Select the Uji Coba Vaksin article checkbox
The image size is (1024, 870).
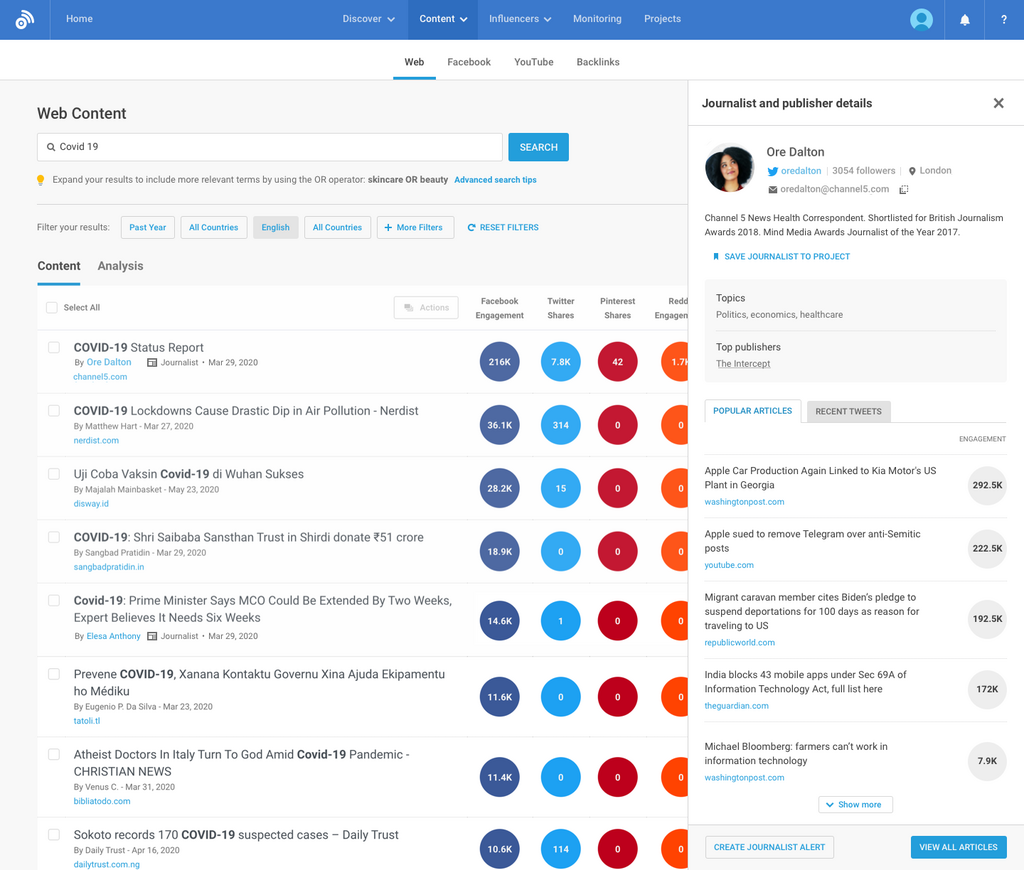click(54, 474)
